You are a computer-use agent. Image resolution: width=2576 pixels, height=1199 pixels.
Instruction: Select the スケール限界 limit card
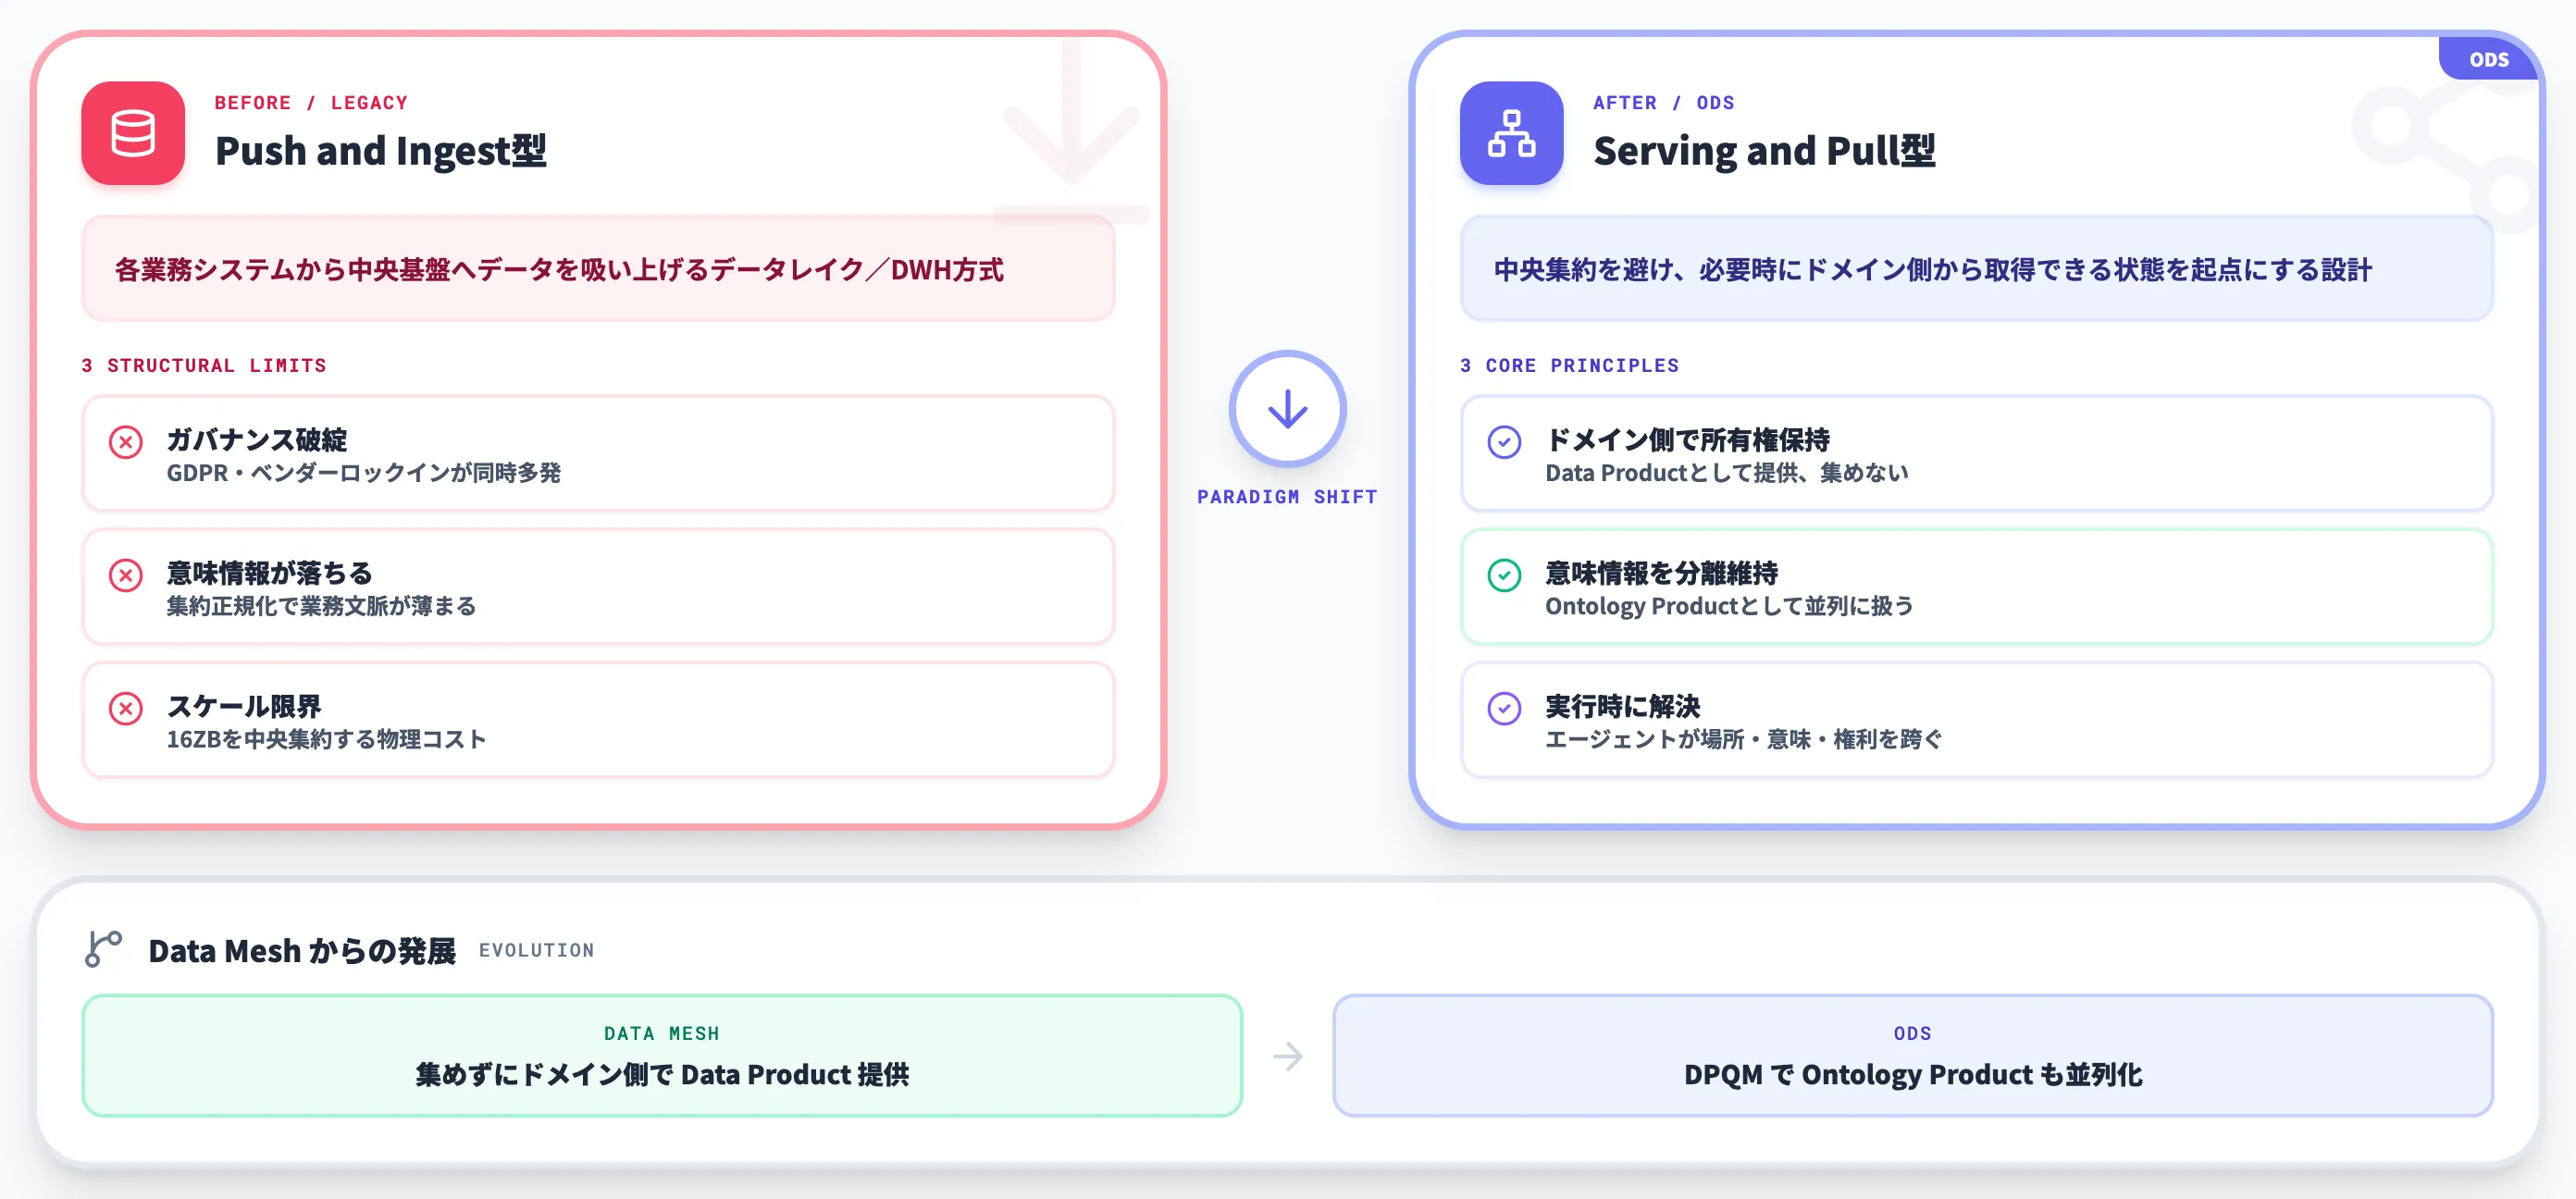pos(598,720)
